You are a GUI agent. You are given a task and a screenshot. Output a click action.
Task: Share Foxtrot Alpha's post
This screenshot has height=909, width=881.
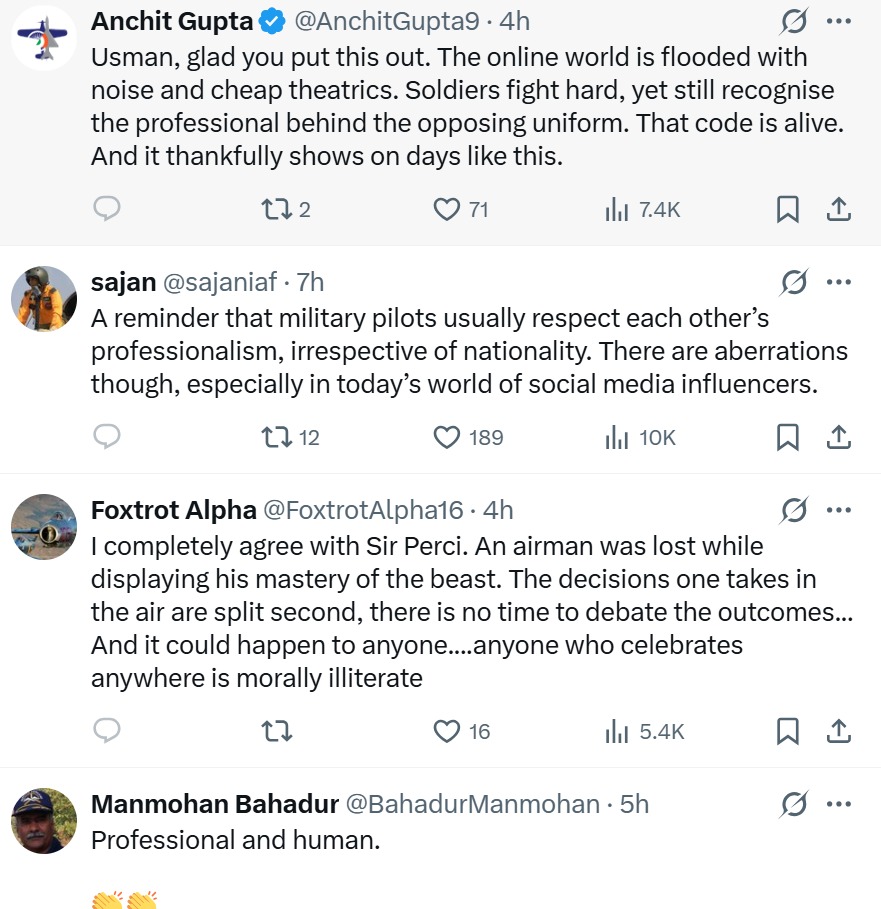pyautogui.click(x=839, y=731)
